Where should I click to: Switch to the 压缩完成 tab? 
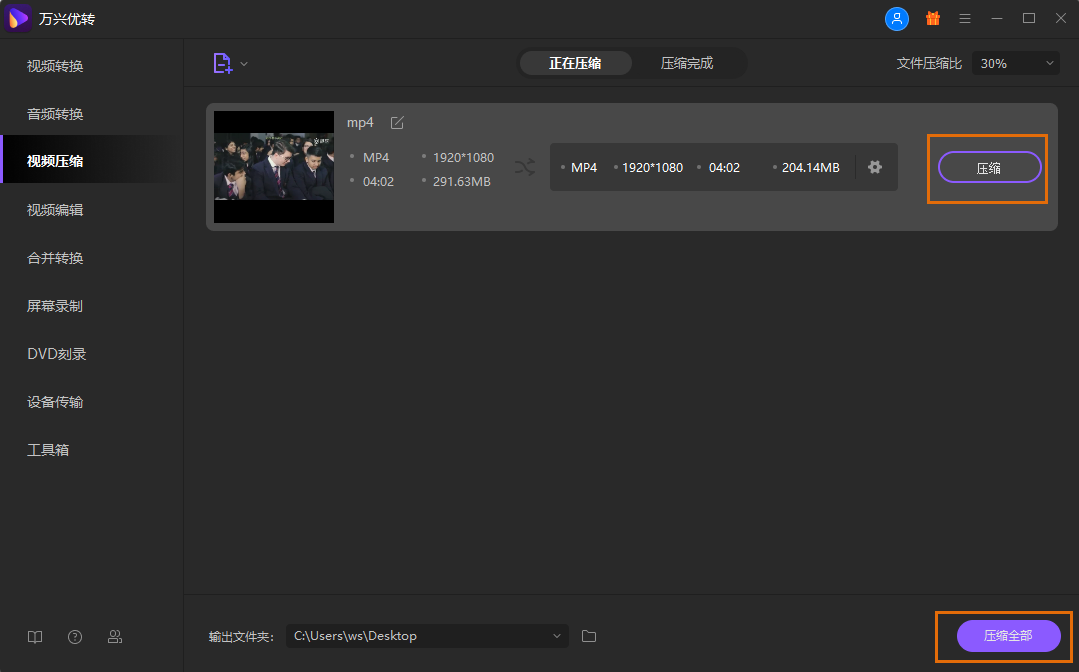tap(687, 63)
